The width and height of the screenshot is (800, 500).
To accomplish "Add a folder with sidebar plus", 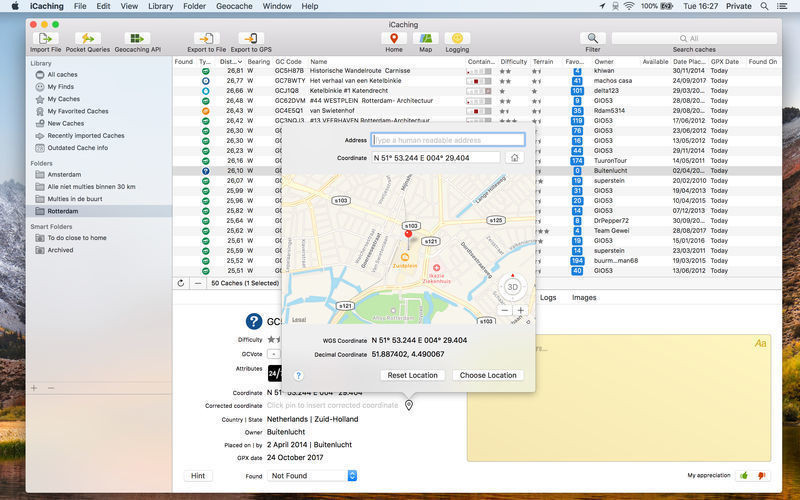I will coord(34,388).
